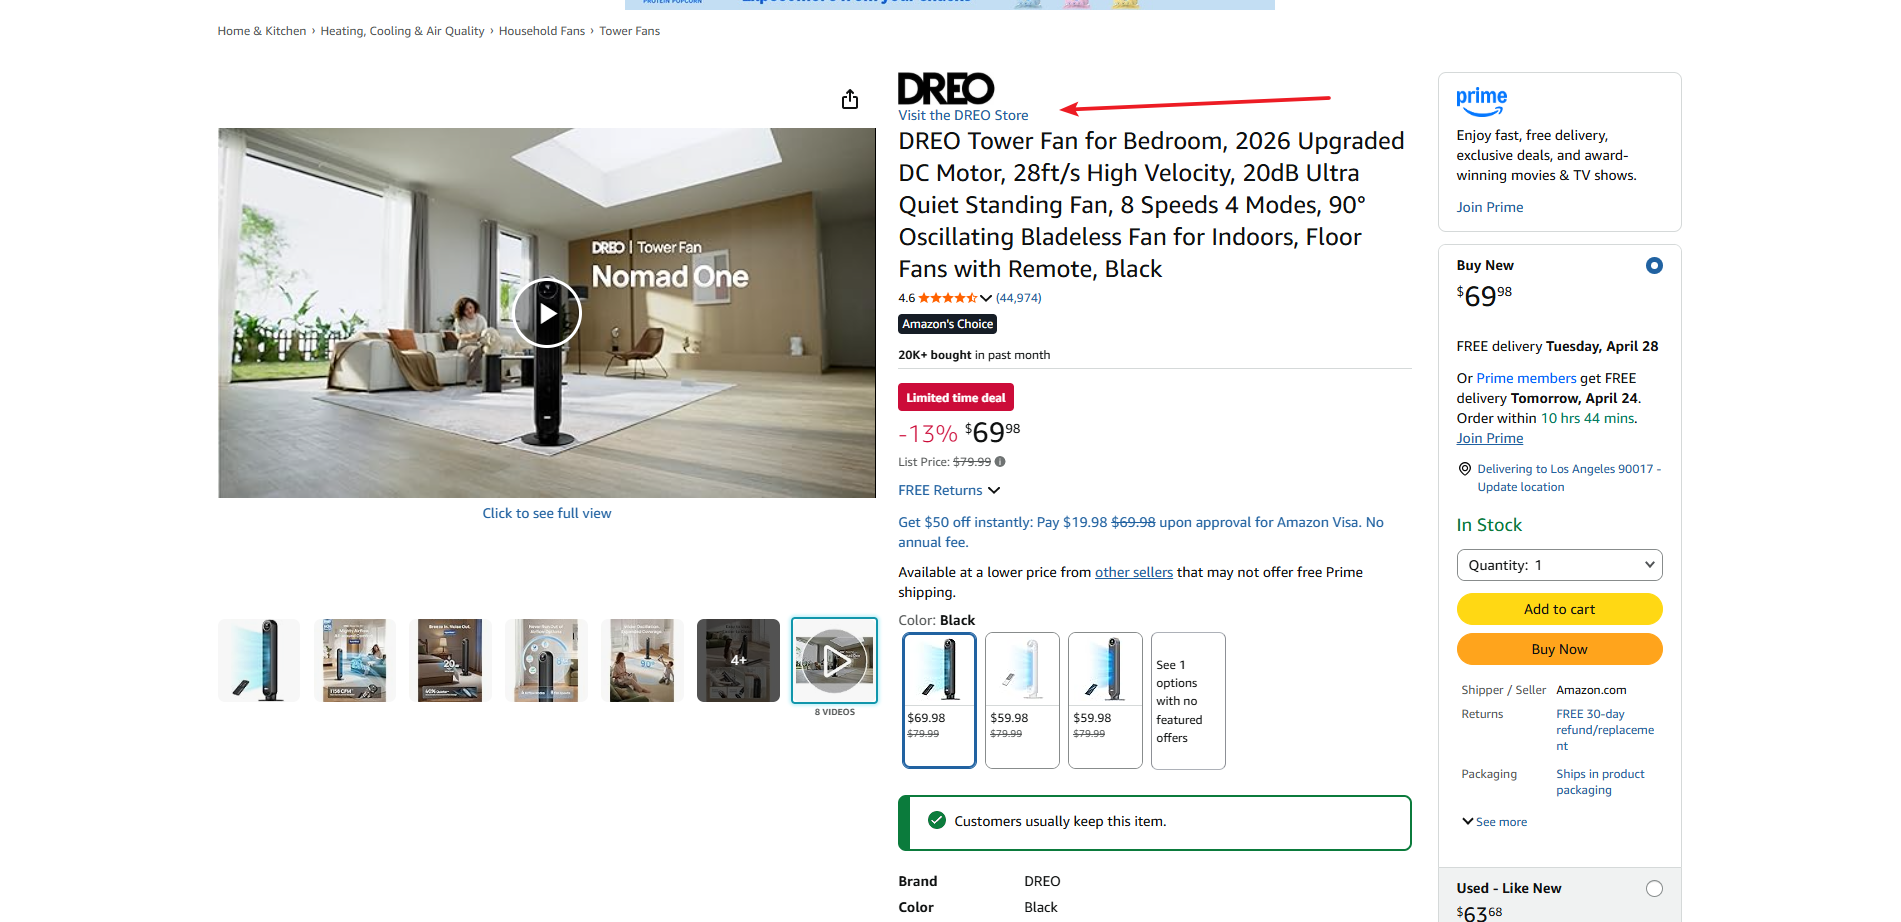Click the DREO brand logo
Viewport: 1901px width, 922px height.
point(946,89)
